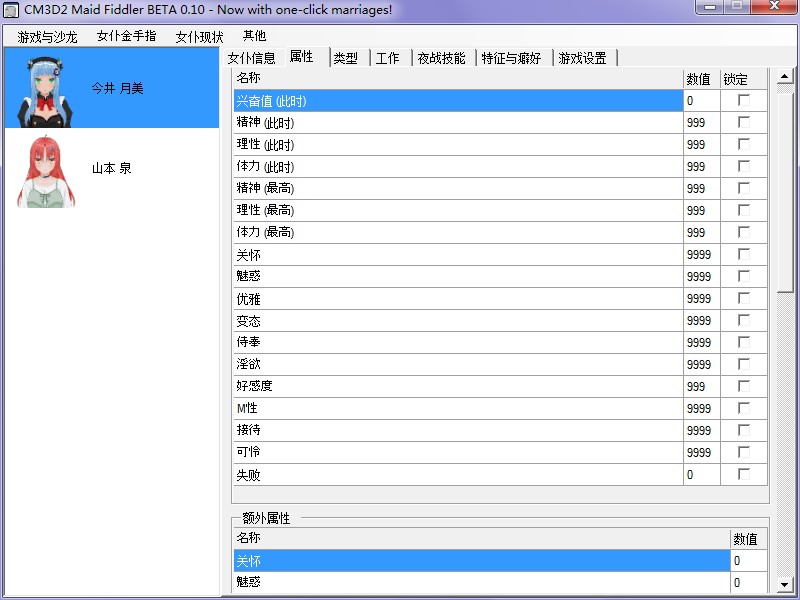Screen dimensions: 800x600
Task: Lock the 体力 (此时) value checkbox
Action: tap(744, 166)
